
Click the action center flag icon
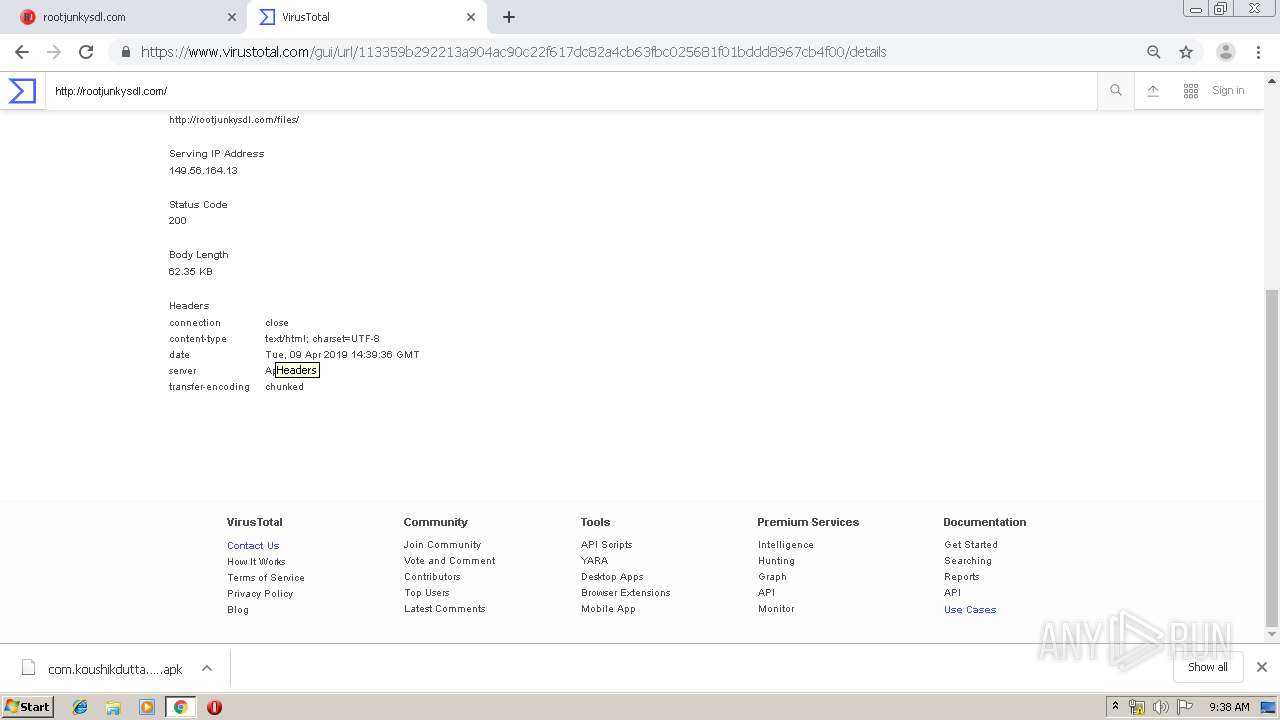click(x=1185, y=707)
